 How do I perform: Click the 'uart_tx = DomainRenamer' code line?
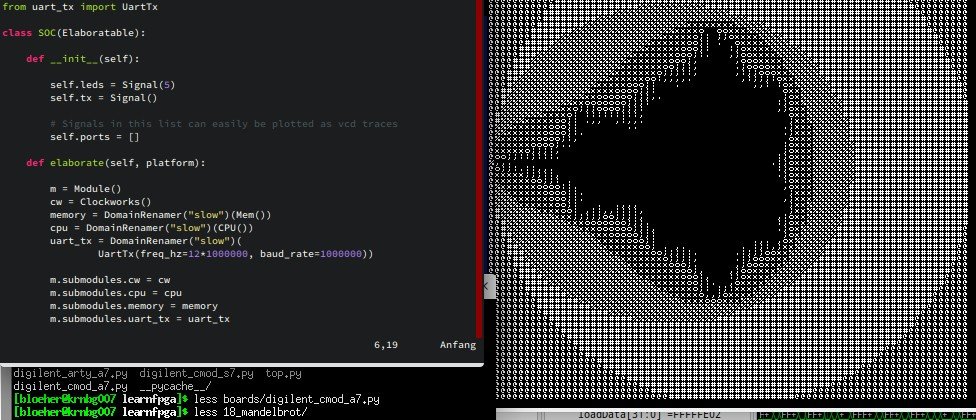[x=146, y=241]
